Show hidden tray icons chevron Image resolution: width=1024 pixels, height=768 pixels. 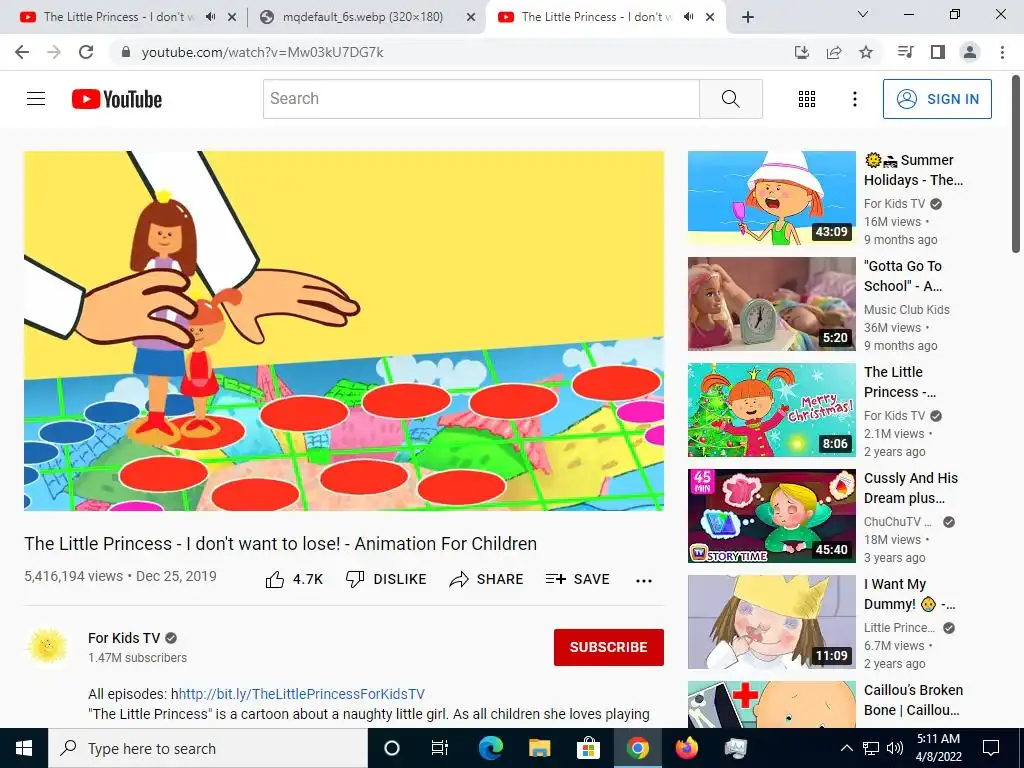click(846, 748)
